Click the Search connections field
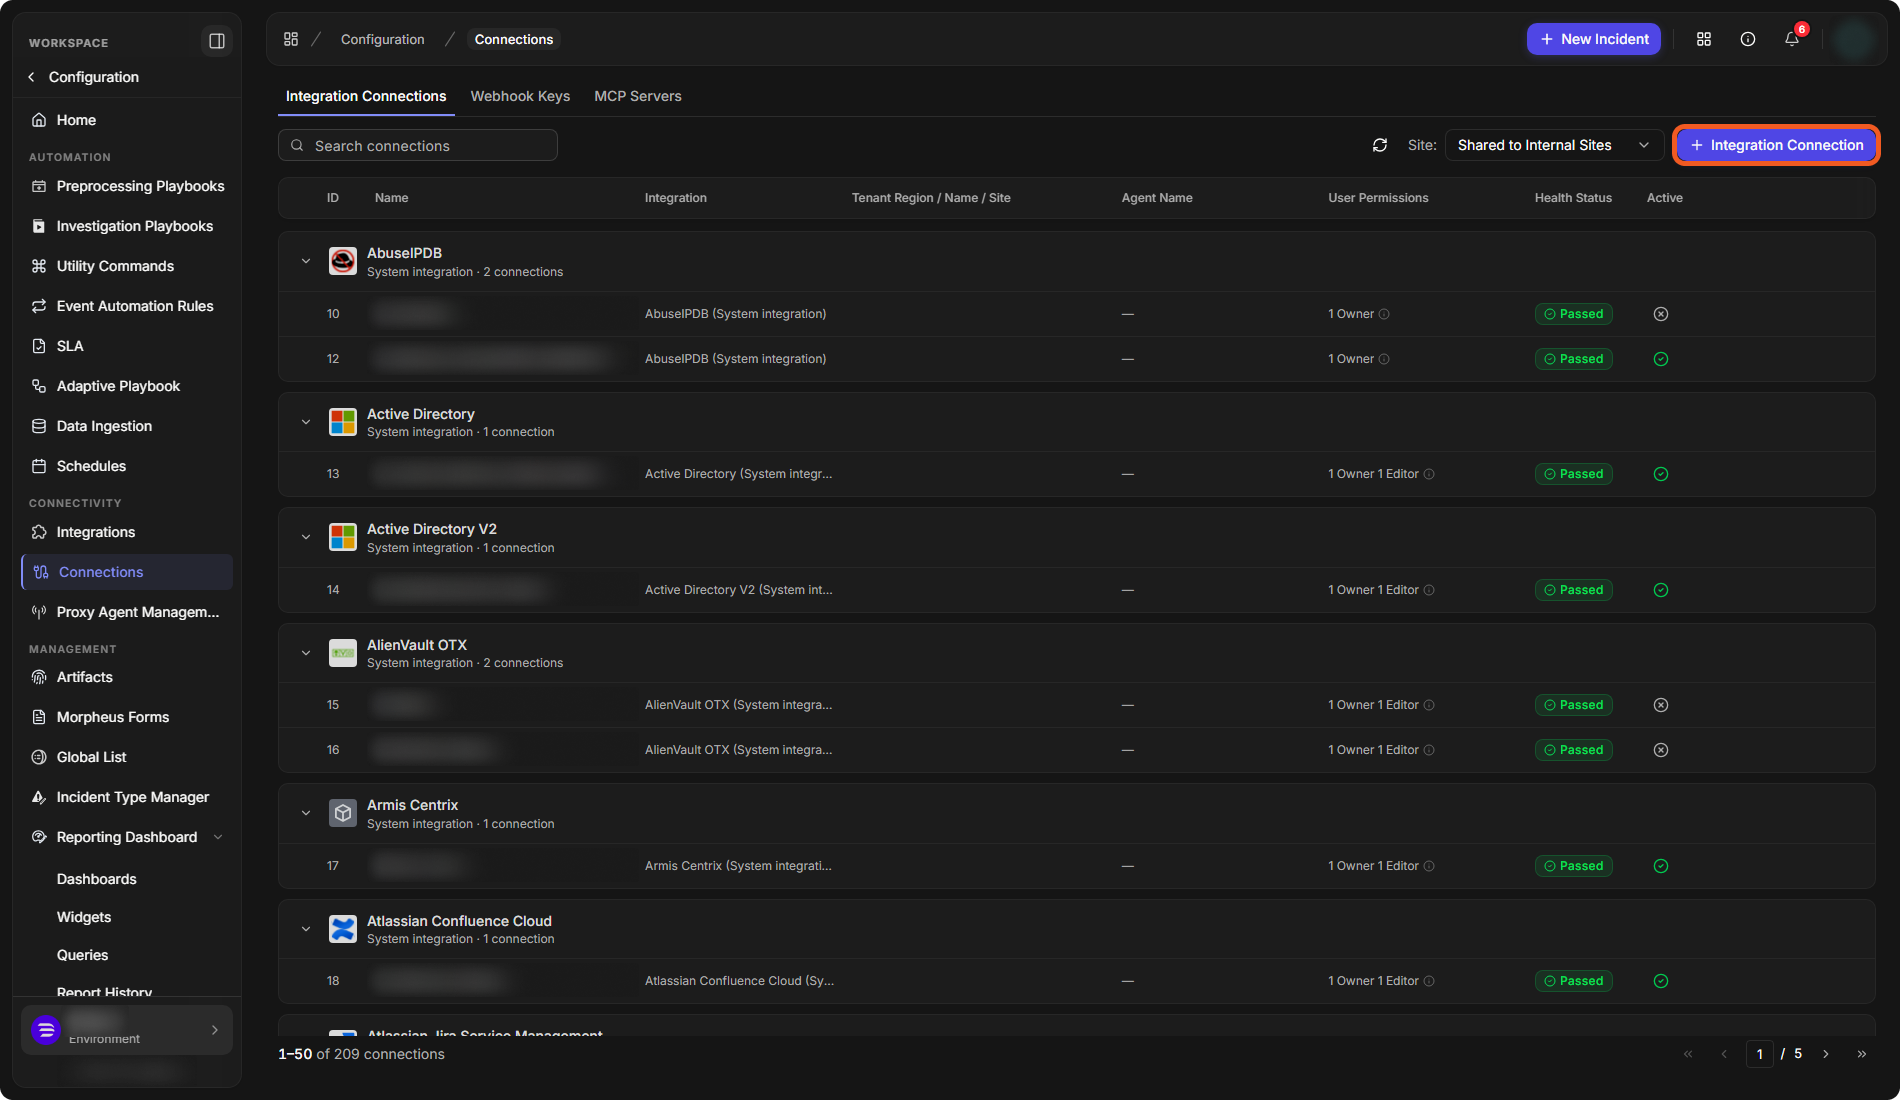The width and height of the screenshot is (1900, 1100). [x=418, y=145]
